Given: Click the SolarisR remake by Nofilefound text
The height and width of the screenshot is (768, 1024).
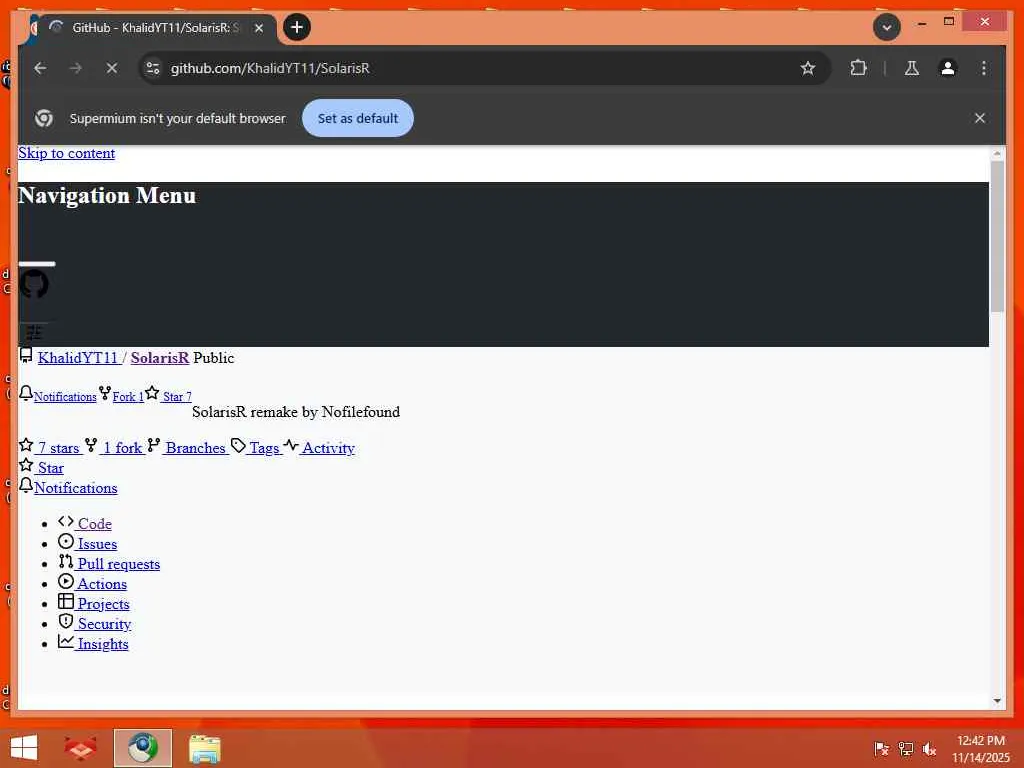Looking at the screenshot, I should [296, 412].
